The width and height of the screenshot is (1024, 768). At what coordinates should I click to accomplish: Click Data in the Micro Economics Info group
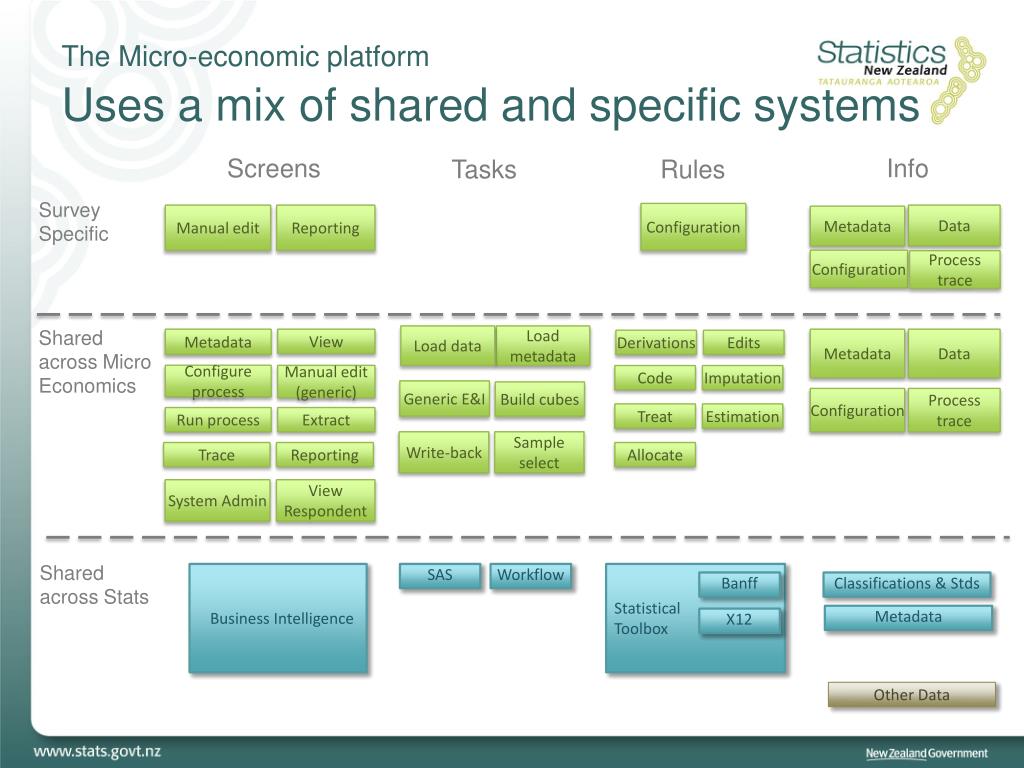954,354
